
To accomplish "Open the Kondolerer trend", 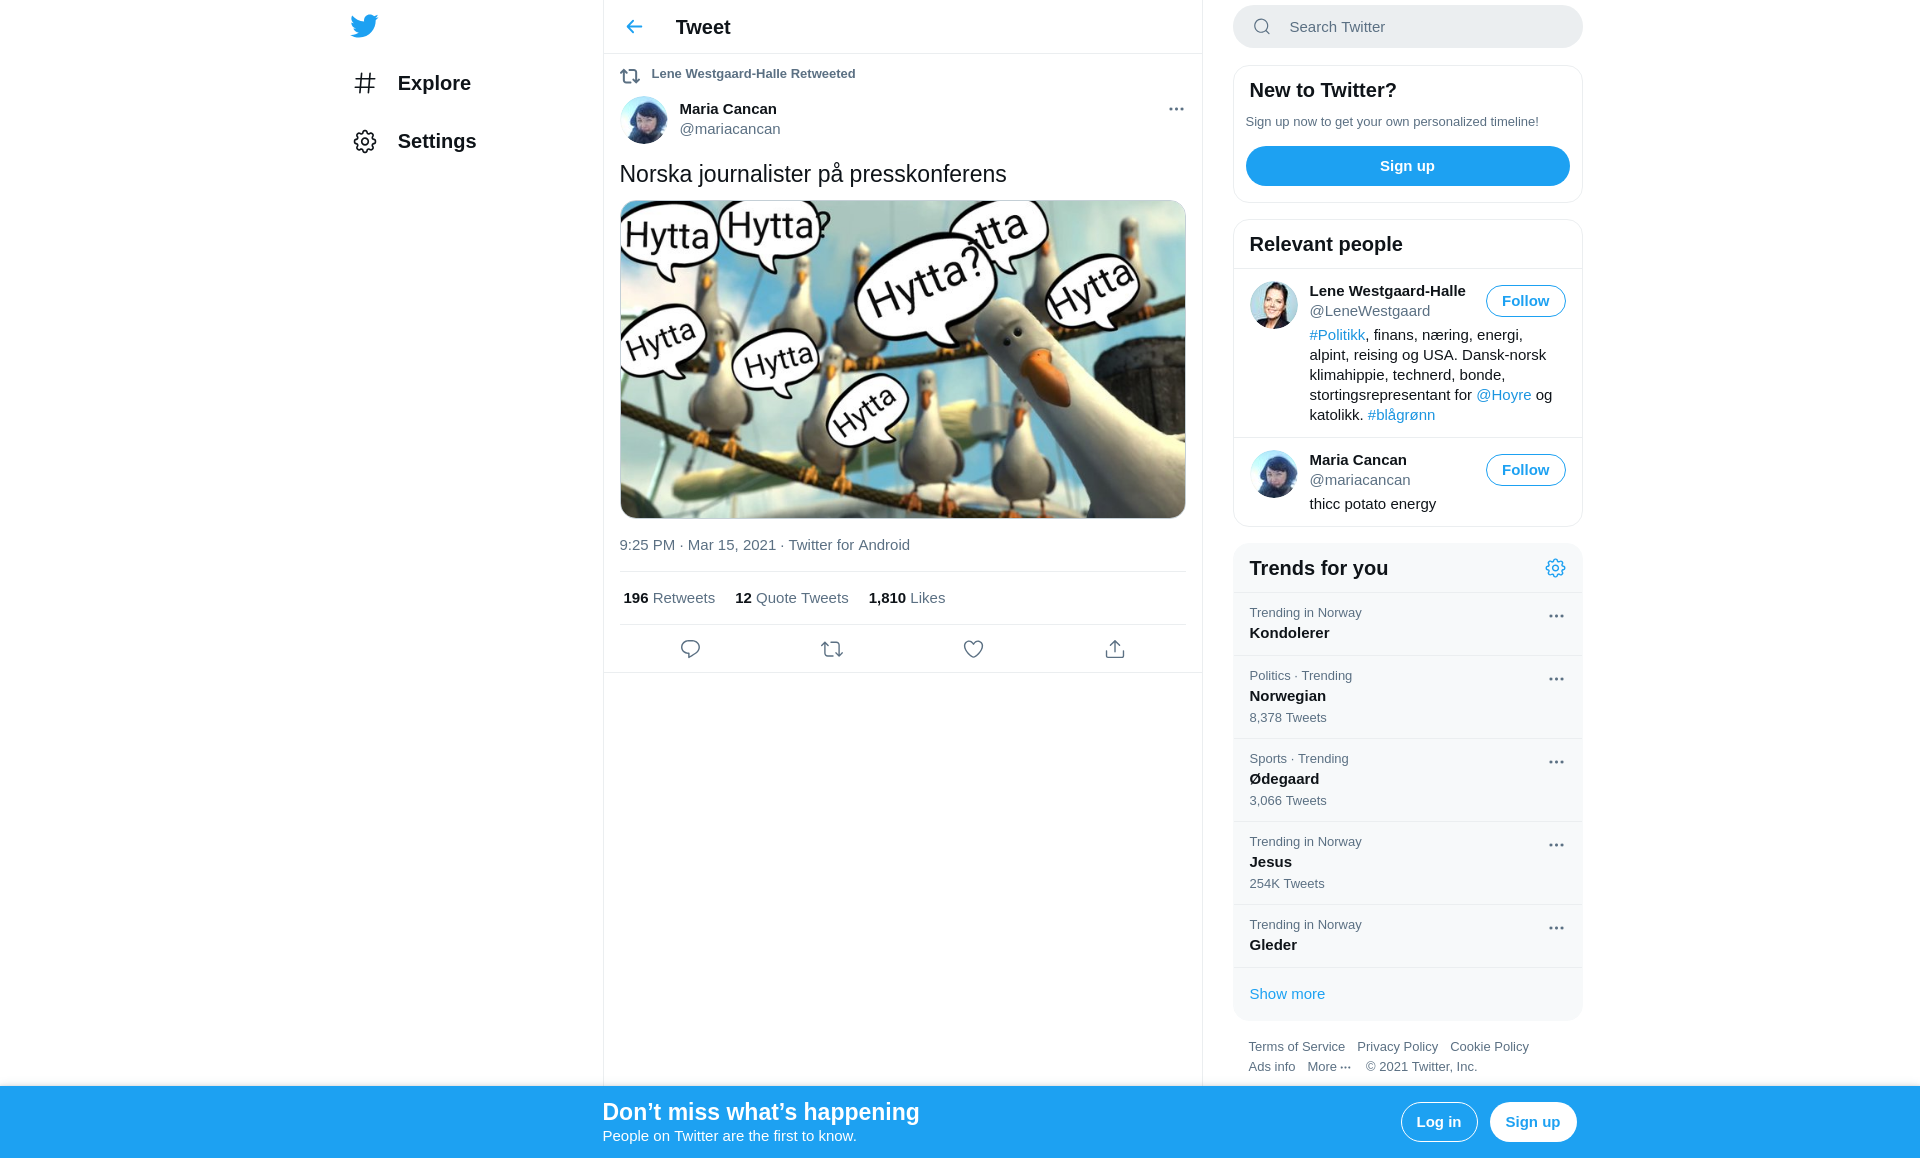I will tap(1407, 624).
